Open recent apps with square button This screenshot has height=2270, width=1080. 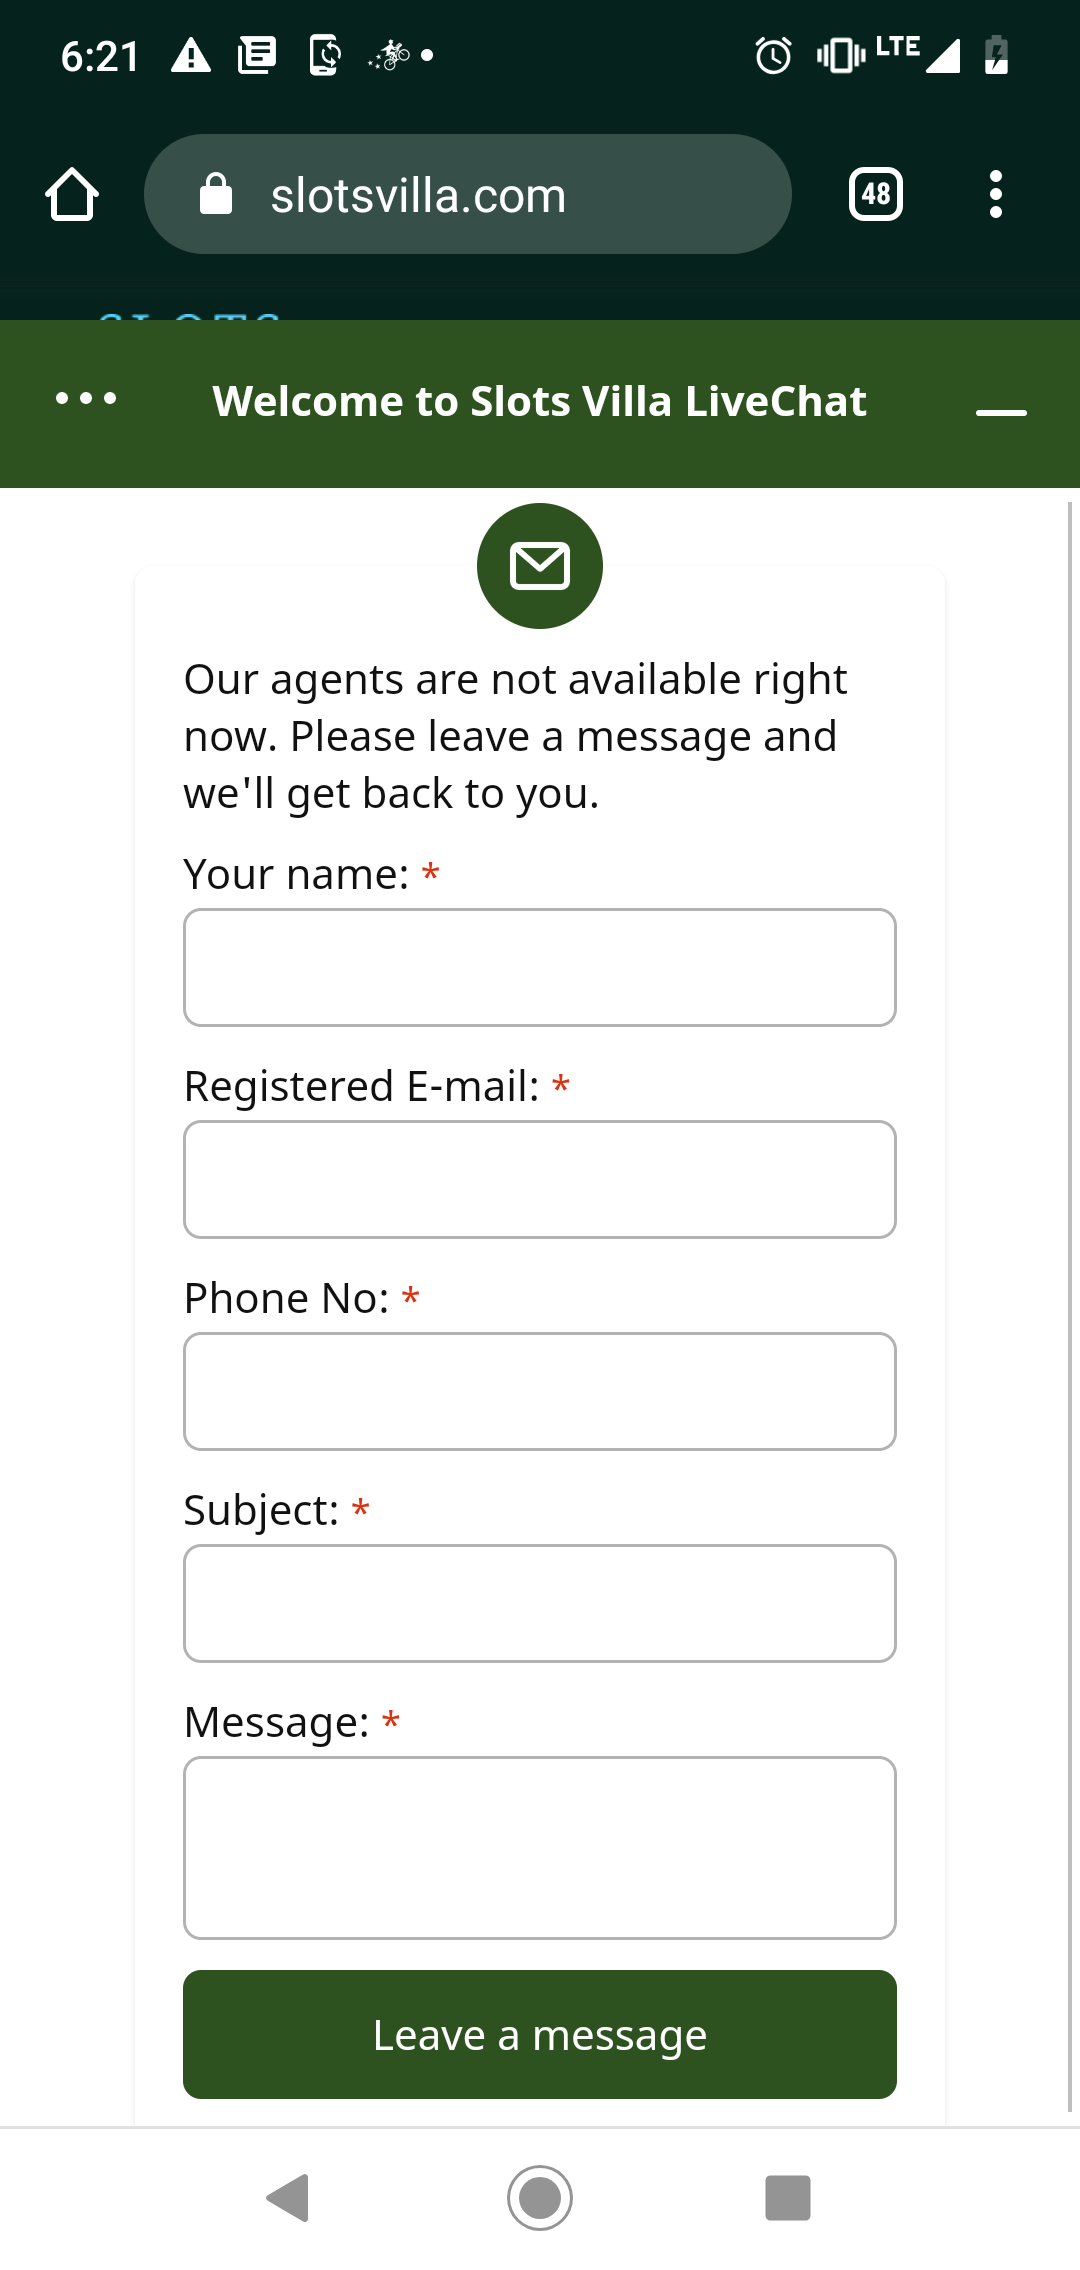pyautogui.click(x=787, y=2197)
